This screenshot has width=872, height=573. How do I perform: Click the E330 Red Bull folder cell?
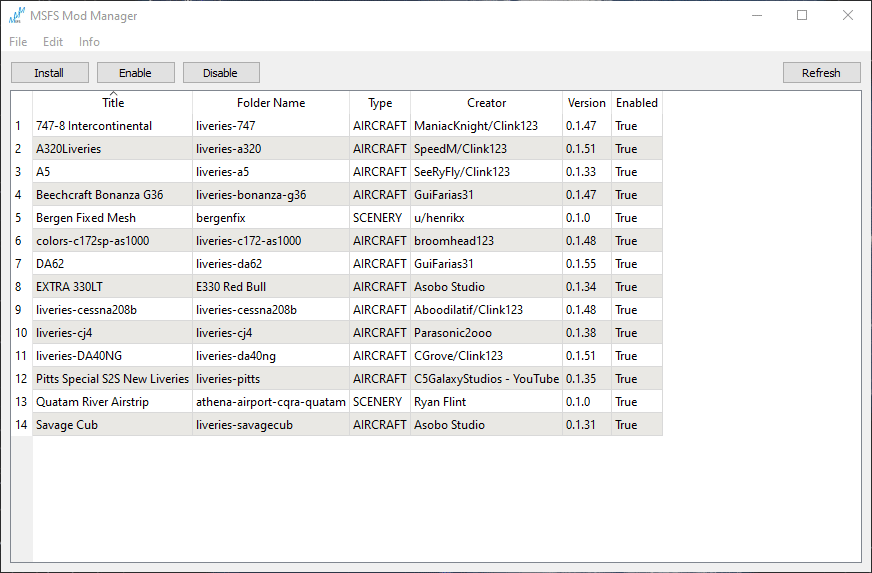point(271,286)
